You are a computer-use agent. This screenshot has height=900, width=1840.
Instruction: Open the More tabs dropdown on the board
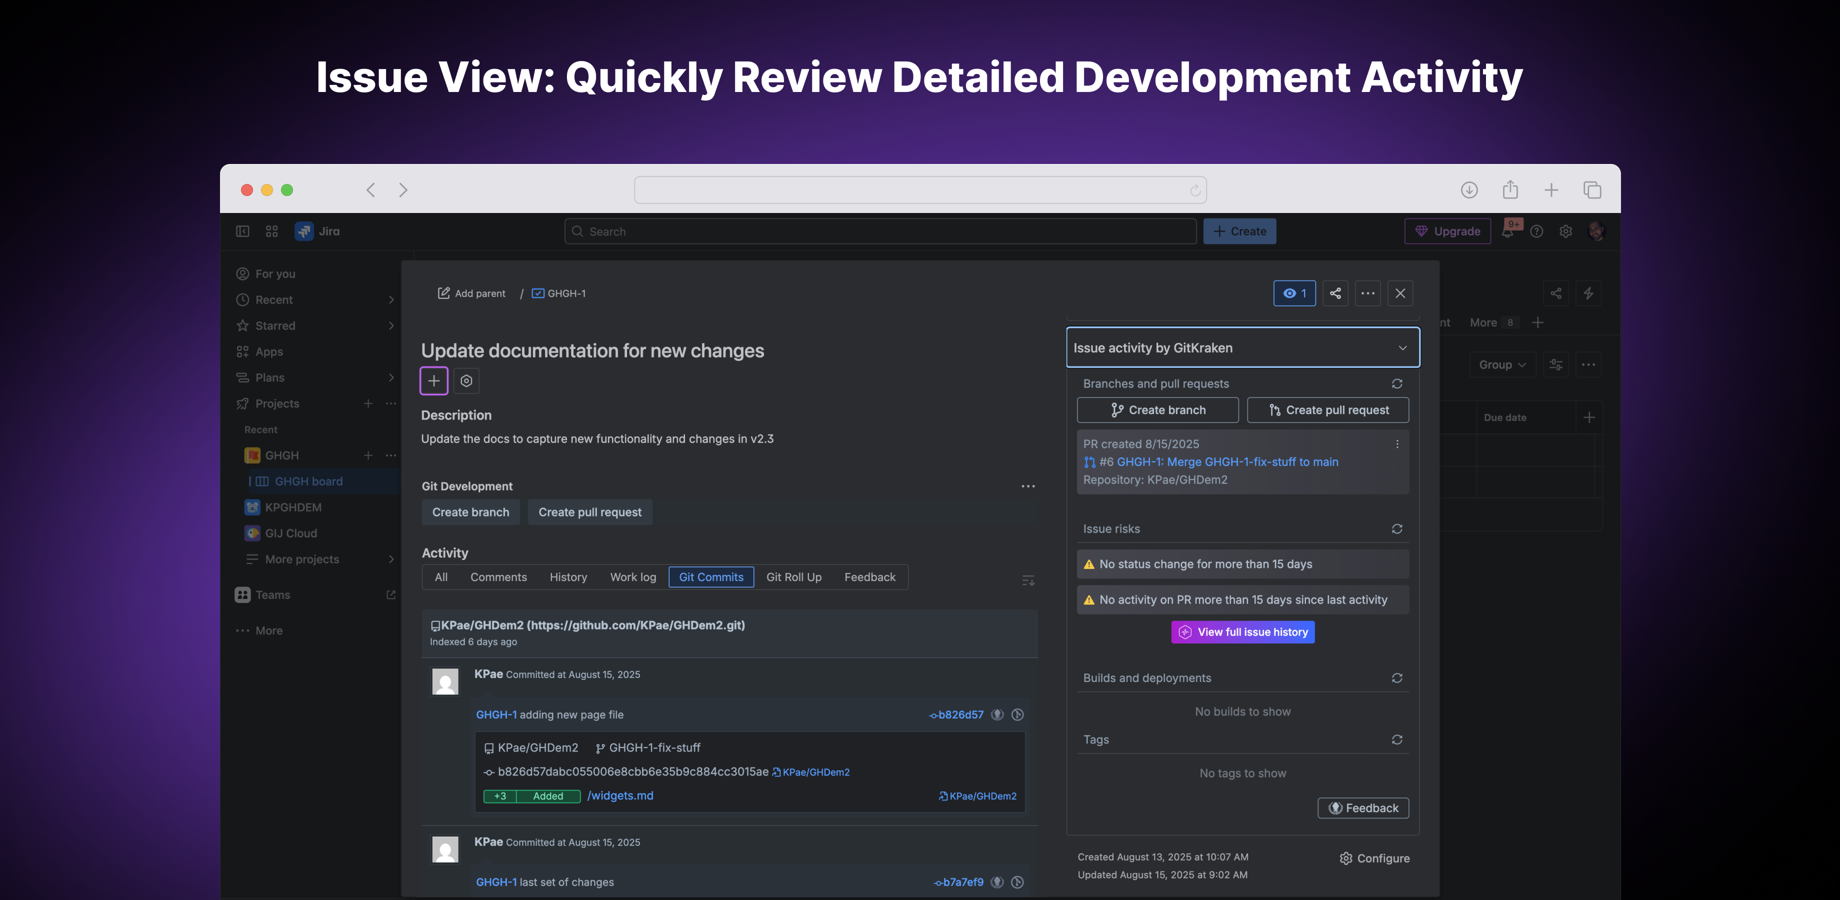(1493, 323)
